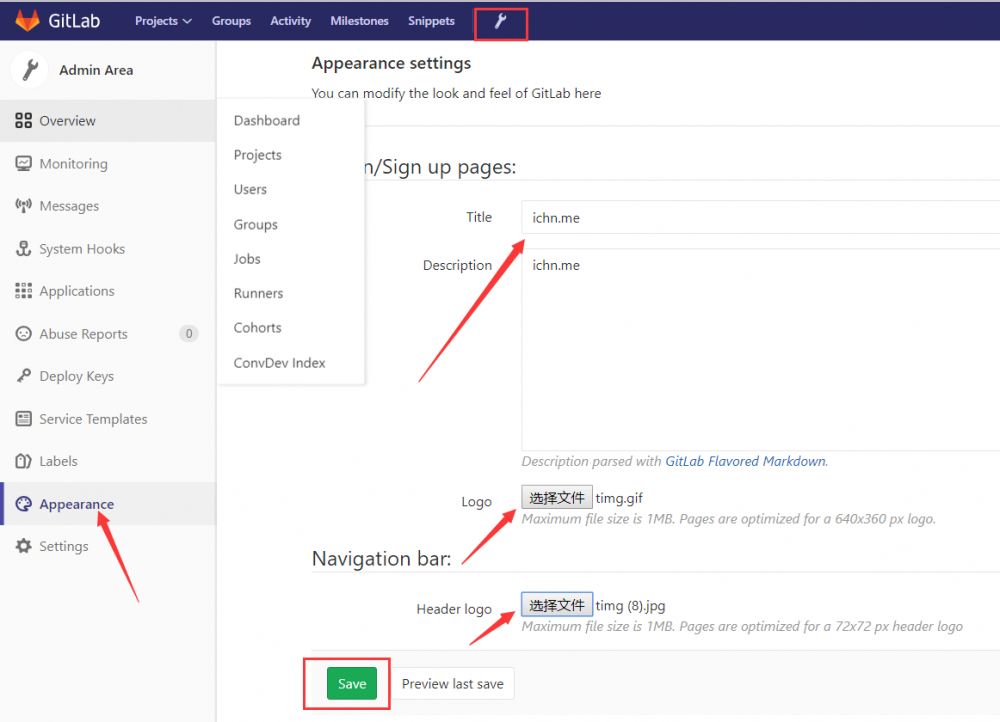Select Overview in the sidebar
Screen dimensions: 1000x722
(108, 121)
